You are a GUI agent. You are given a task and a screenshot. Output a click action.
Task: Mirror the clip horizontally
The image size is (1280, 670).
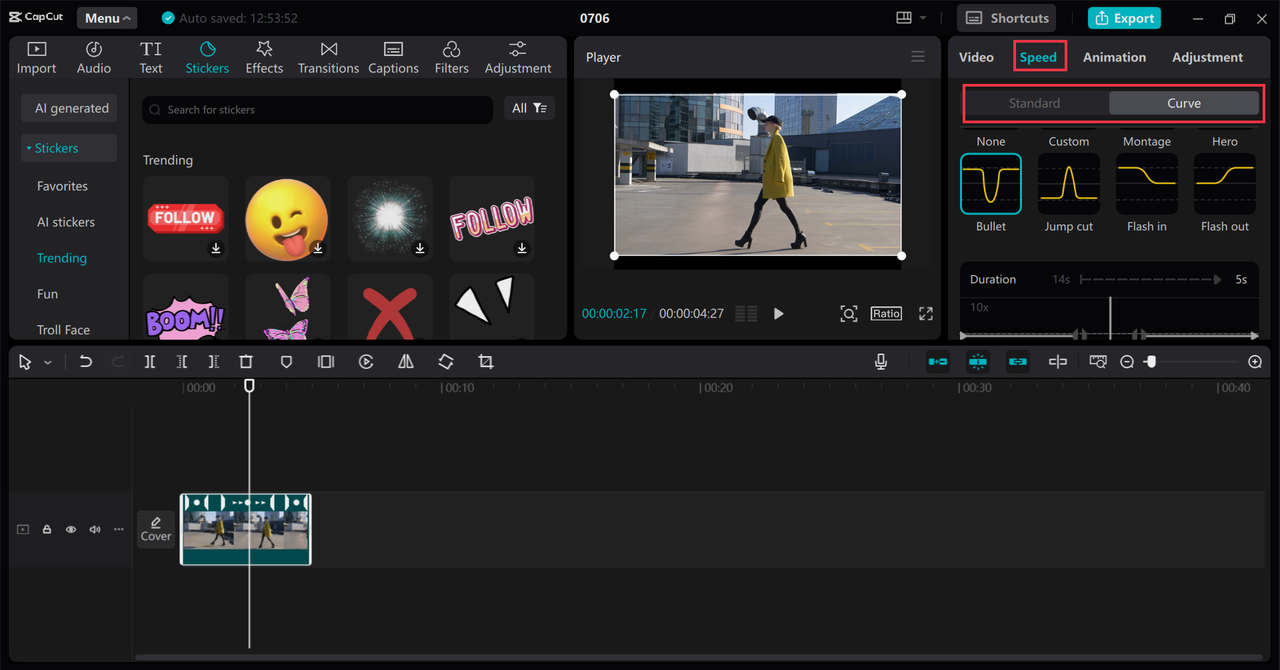tap(406, 362)
